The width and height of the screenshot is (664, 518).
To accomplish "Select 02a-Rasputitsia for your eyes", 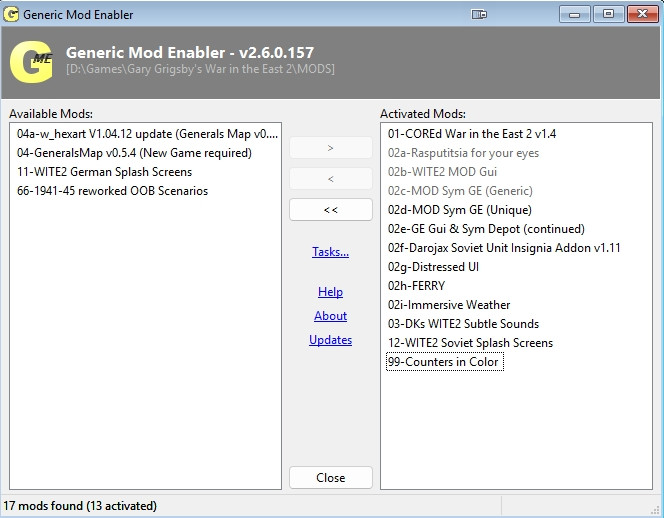I will pyautogui.click(x=463, y=153).
